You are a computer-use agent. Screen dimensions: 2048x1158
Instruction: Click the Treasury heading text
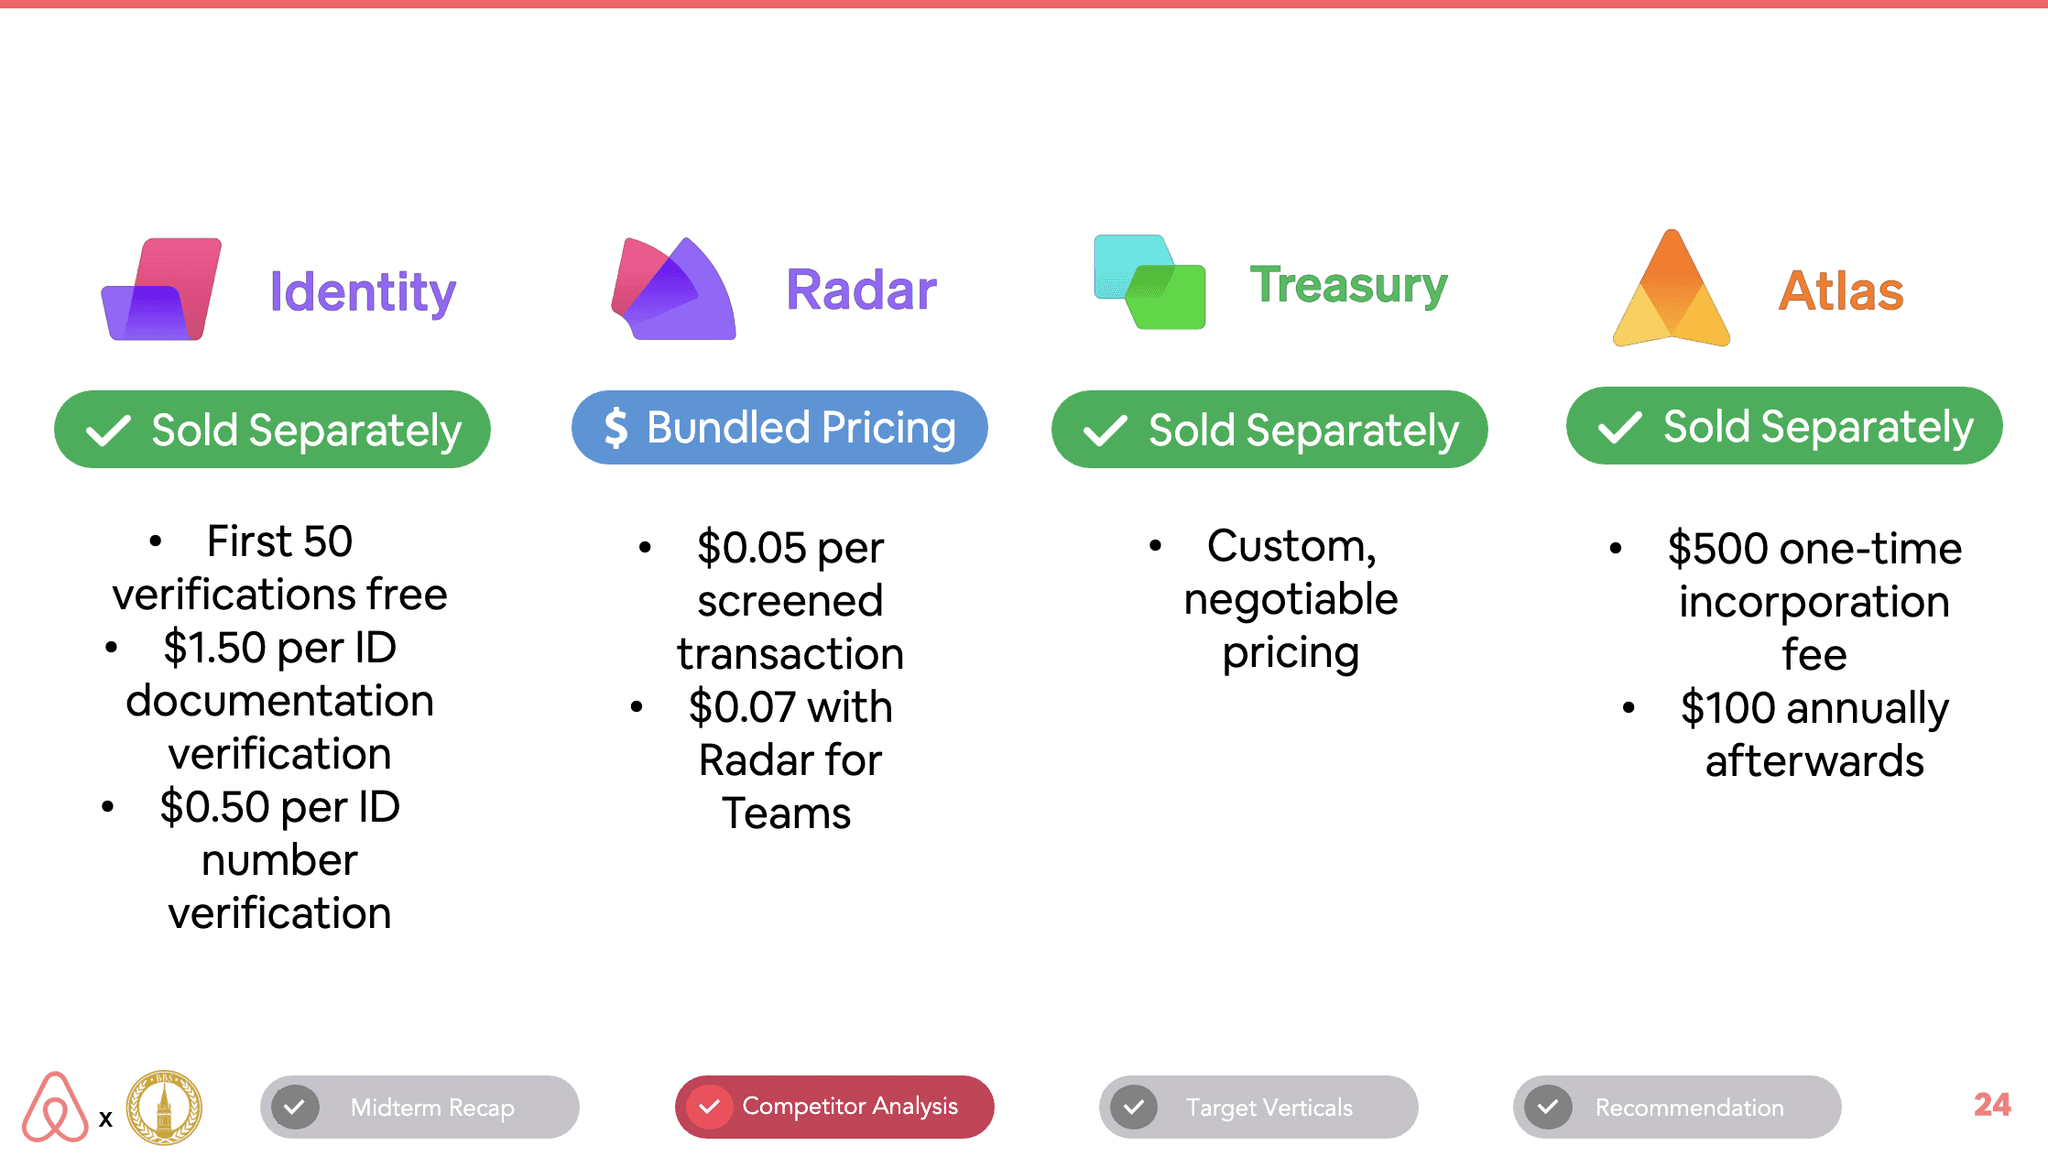tap(1348, 285)
